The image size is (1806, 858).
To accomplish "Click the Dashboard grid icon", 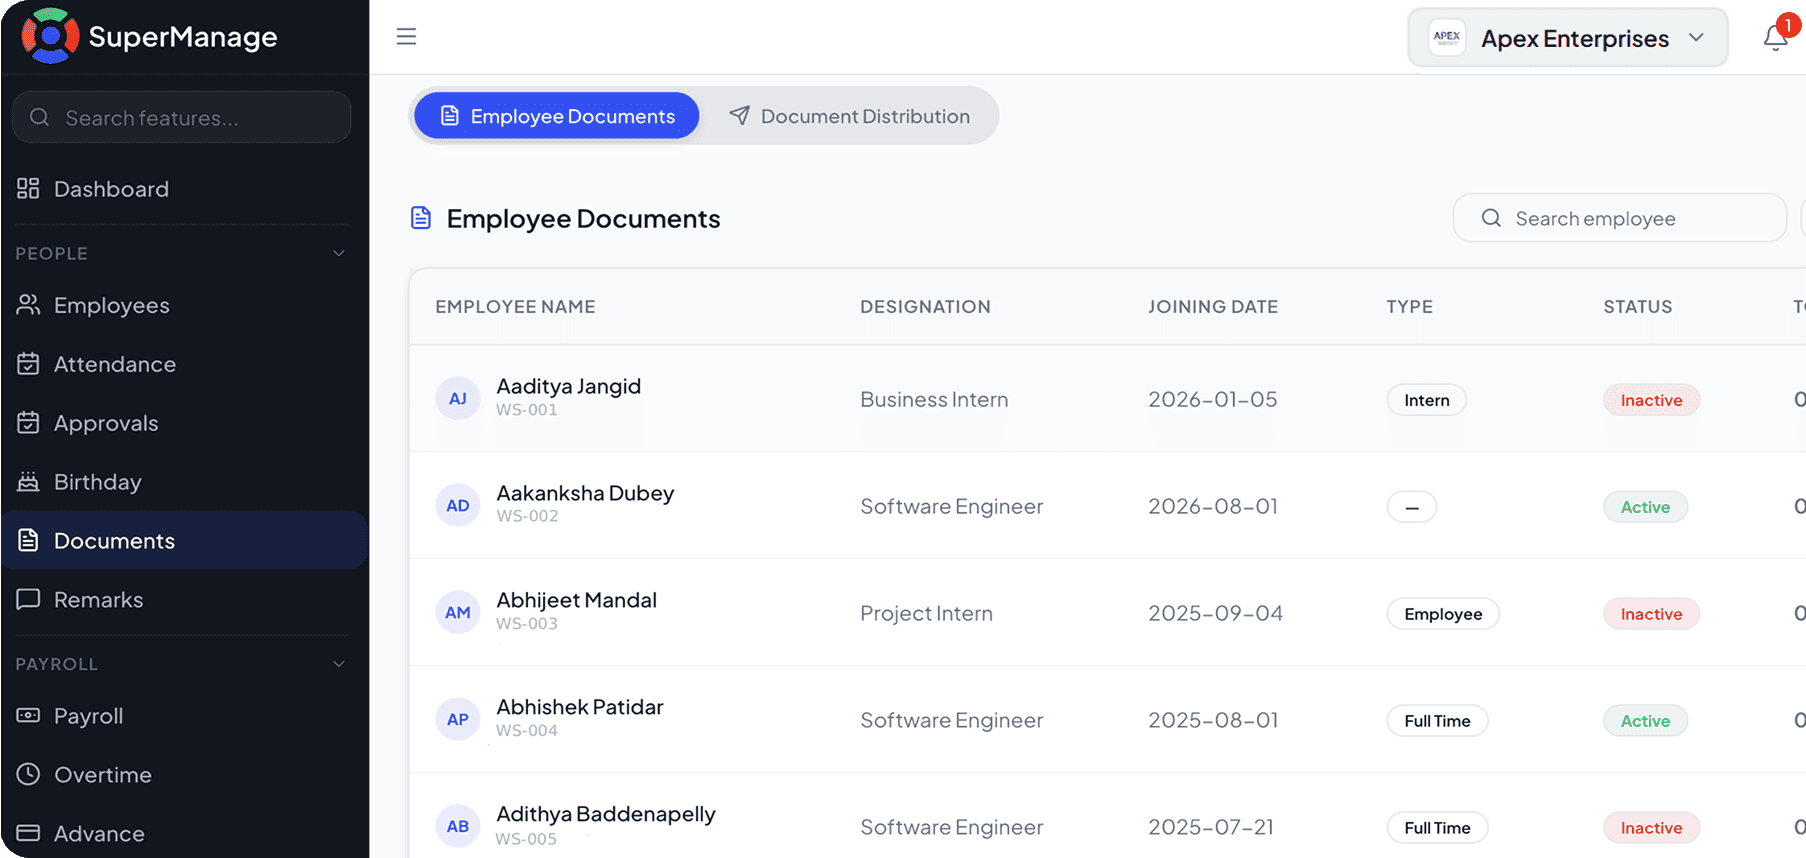I will point(28,188).
